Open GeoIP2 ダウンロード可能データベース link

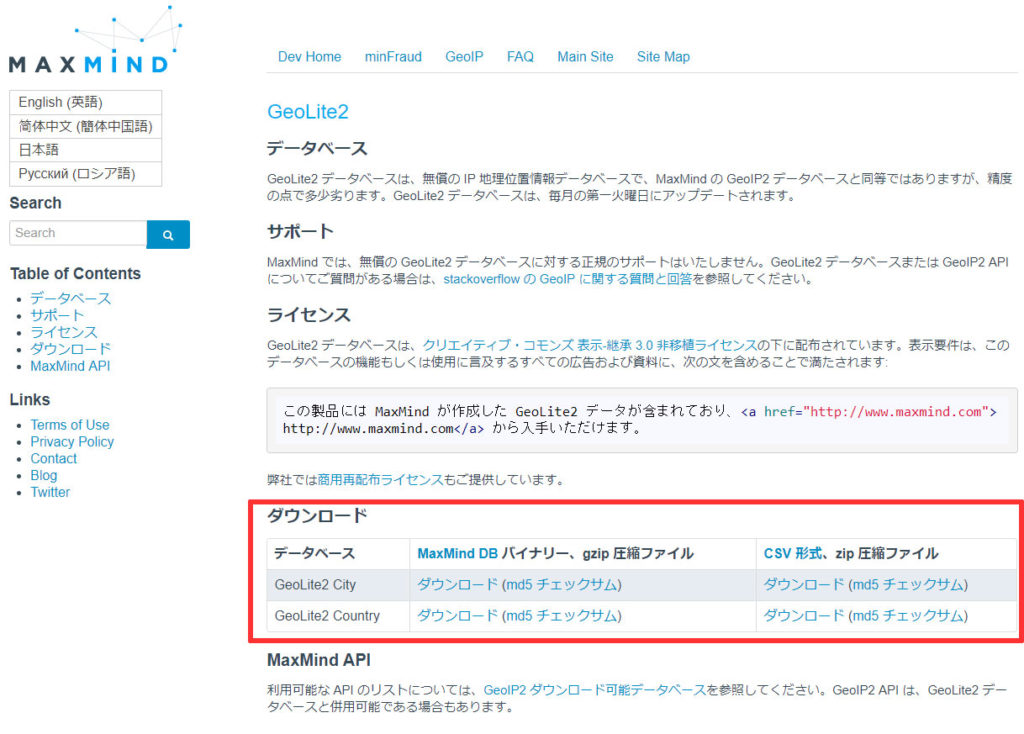[595, 690]
